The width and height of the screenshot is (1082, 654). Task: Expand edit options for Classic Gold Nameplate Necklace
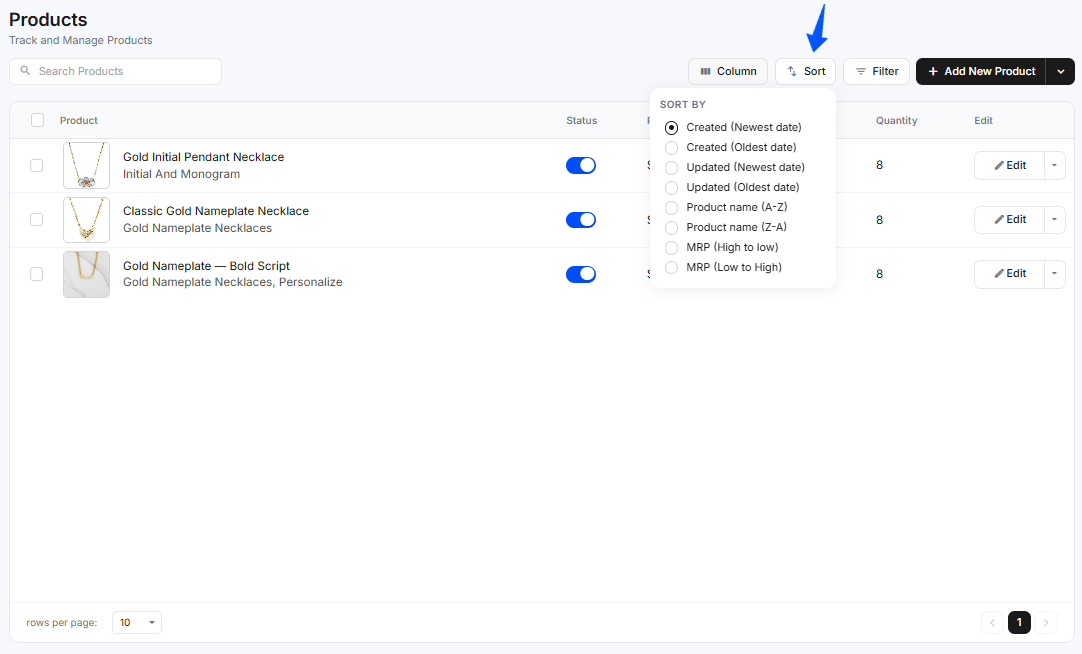pos(1054,219)
